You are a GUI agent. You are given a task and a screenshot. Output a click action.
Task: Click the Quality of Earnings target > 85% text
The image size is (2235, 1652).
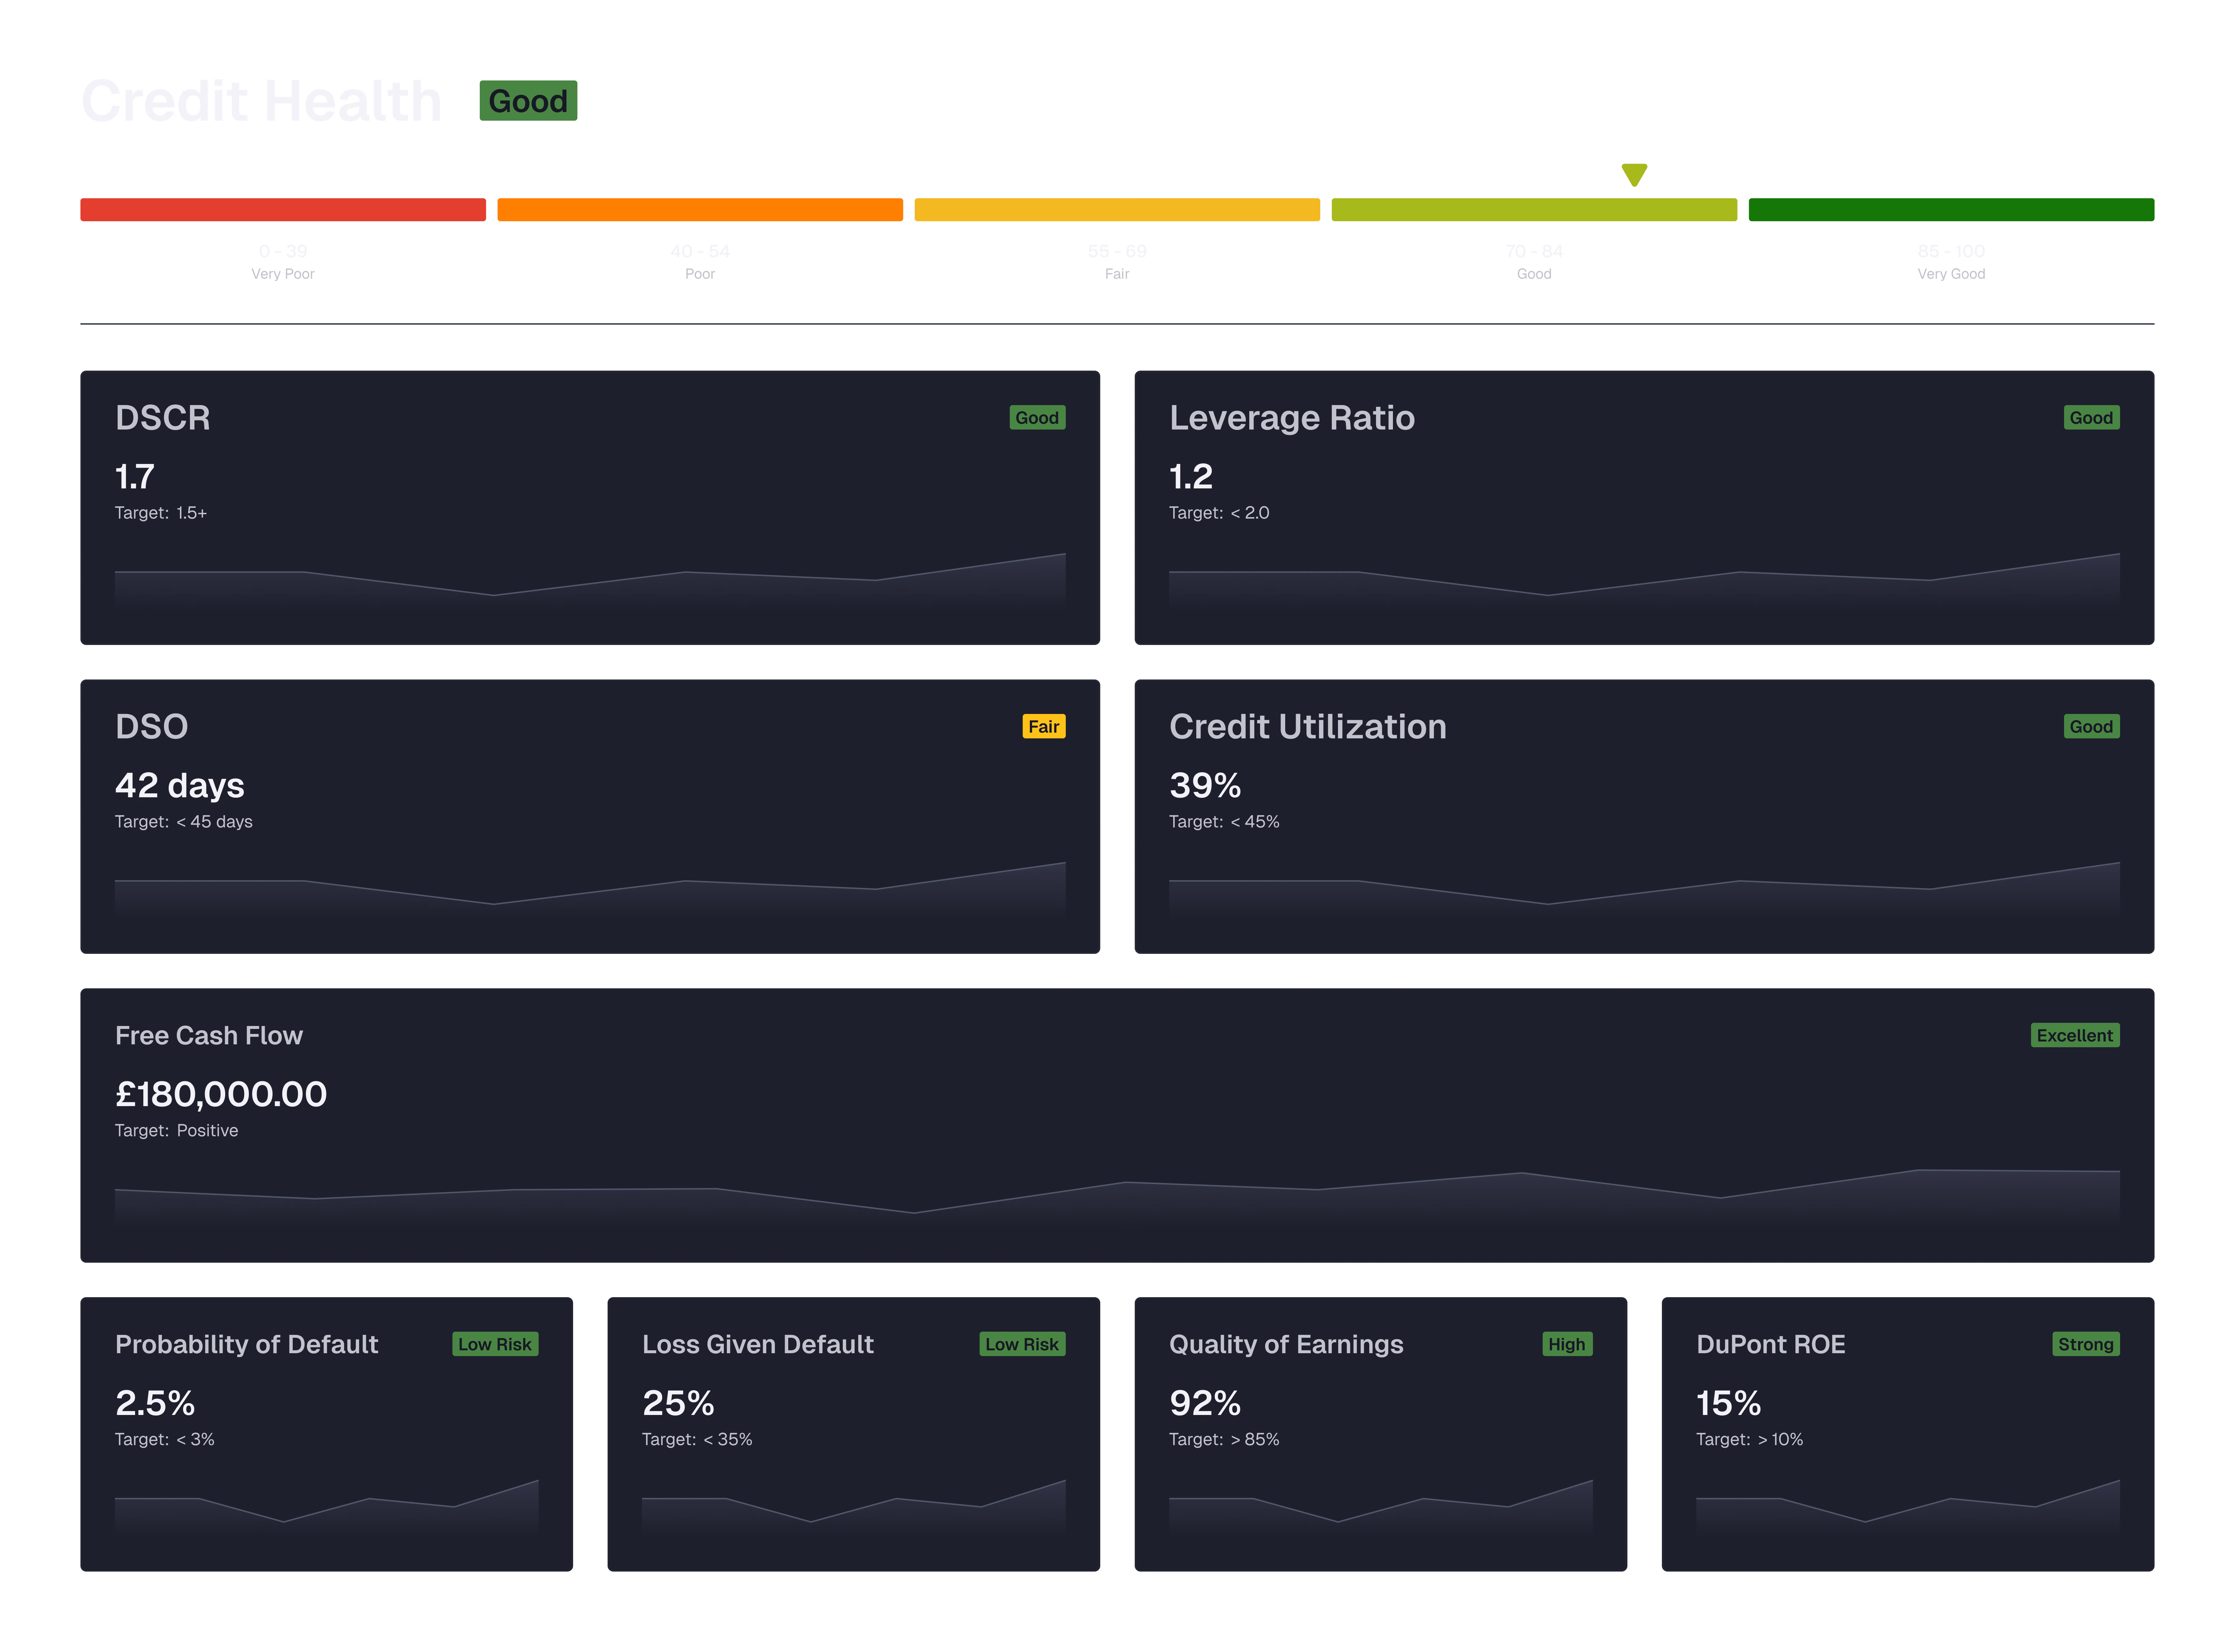[1224, 1440]
